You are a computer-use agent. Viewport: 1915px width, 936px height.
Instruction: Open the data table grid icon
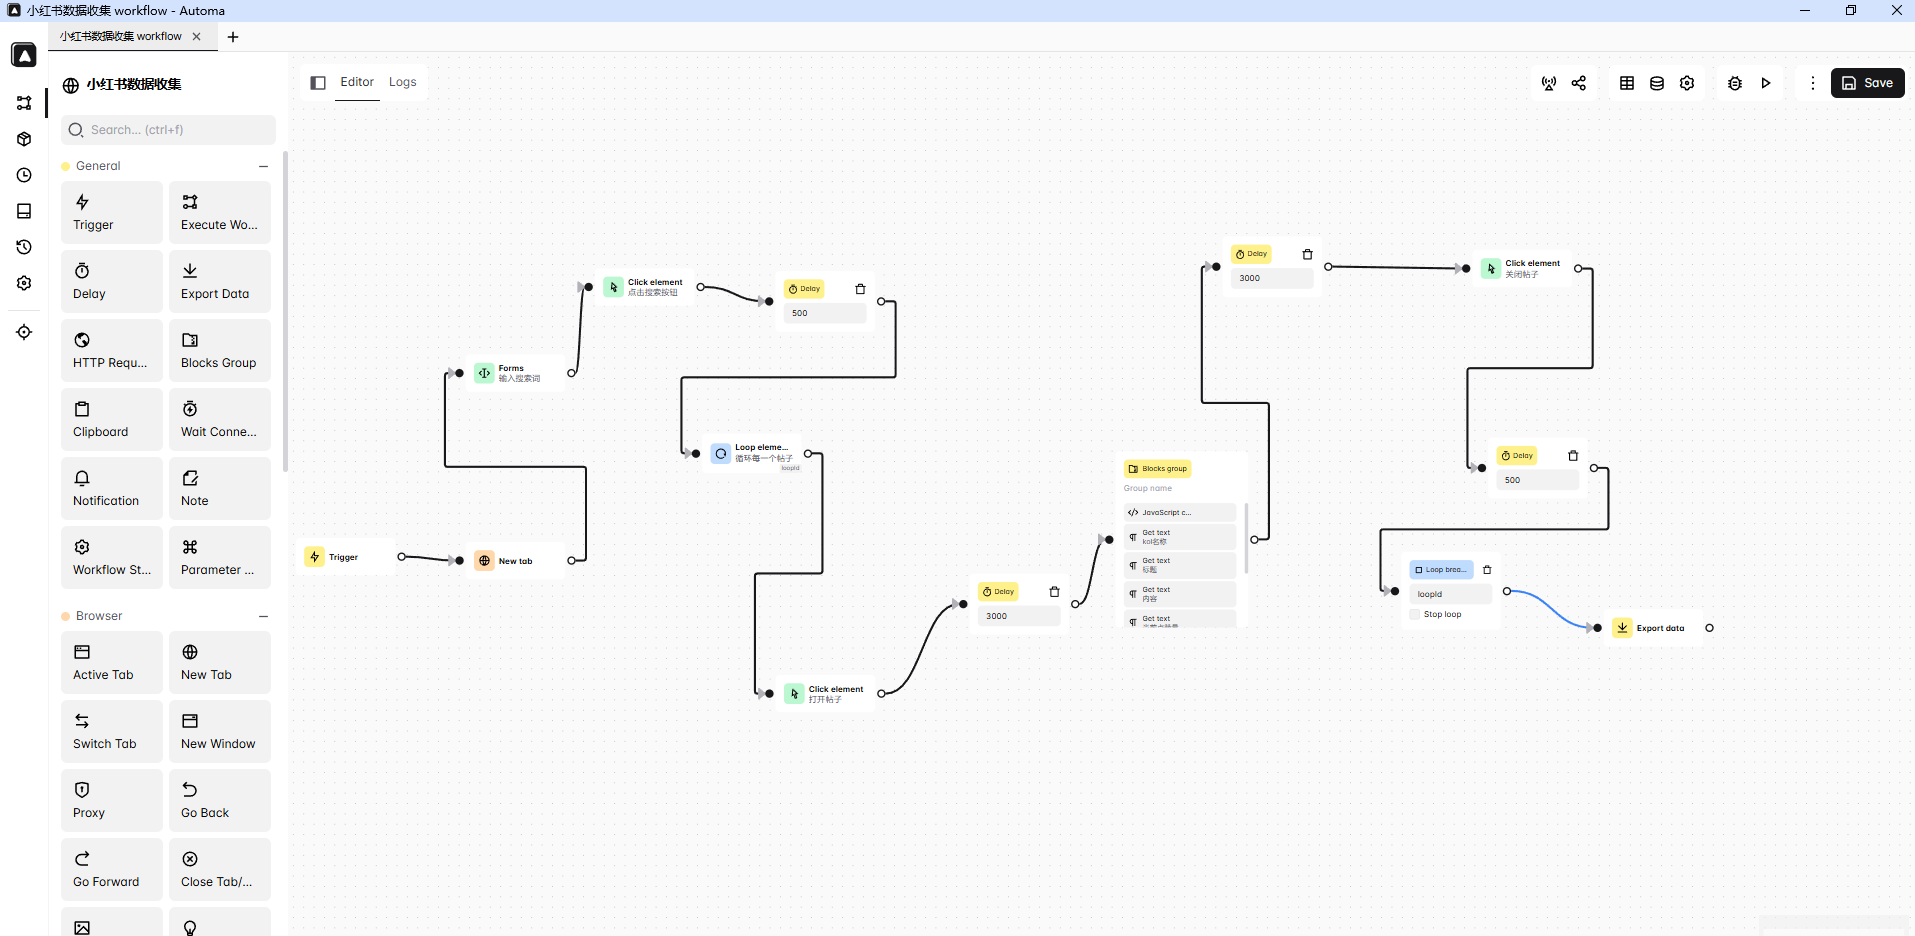click(1627, 83)
